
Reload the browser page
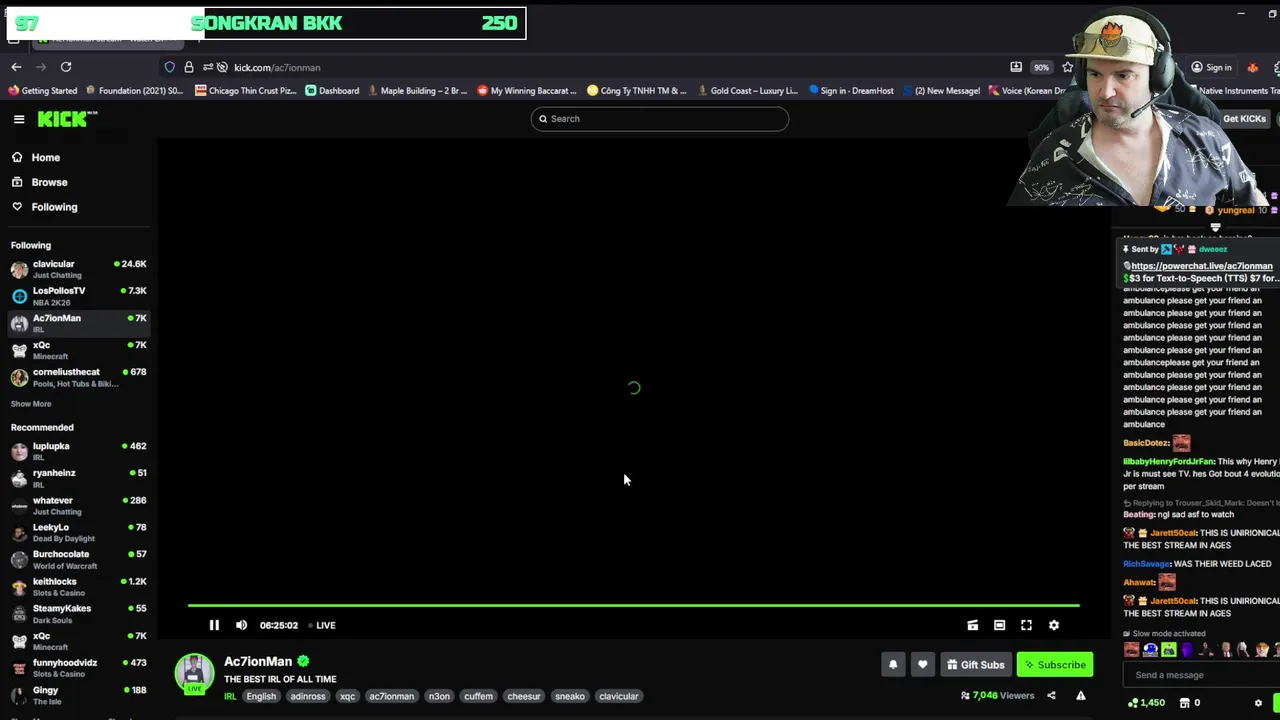[66, 67]
